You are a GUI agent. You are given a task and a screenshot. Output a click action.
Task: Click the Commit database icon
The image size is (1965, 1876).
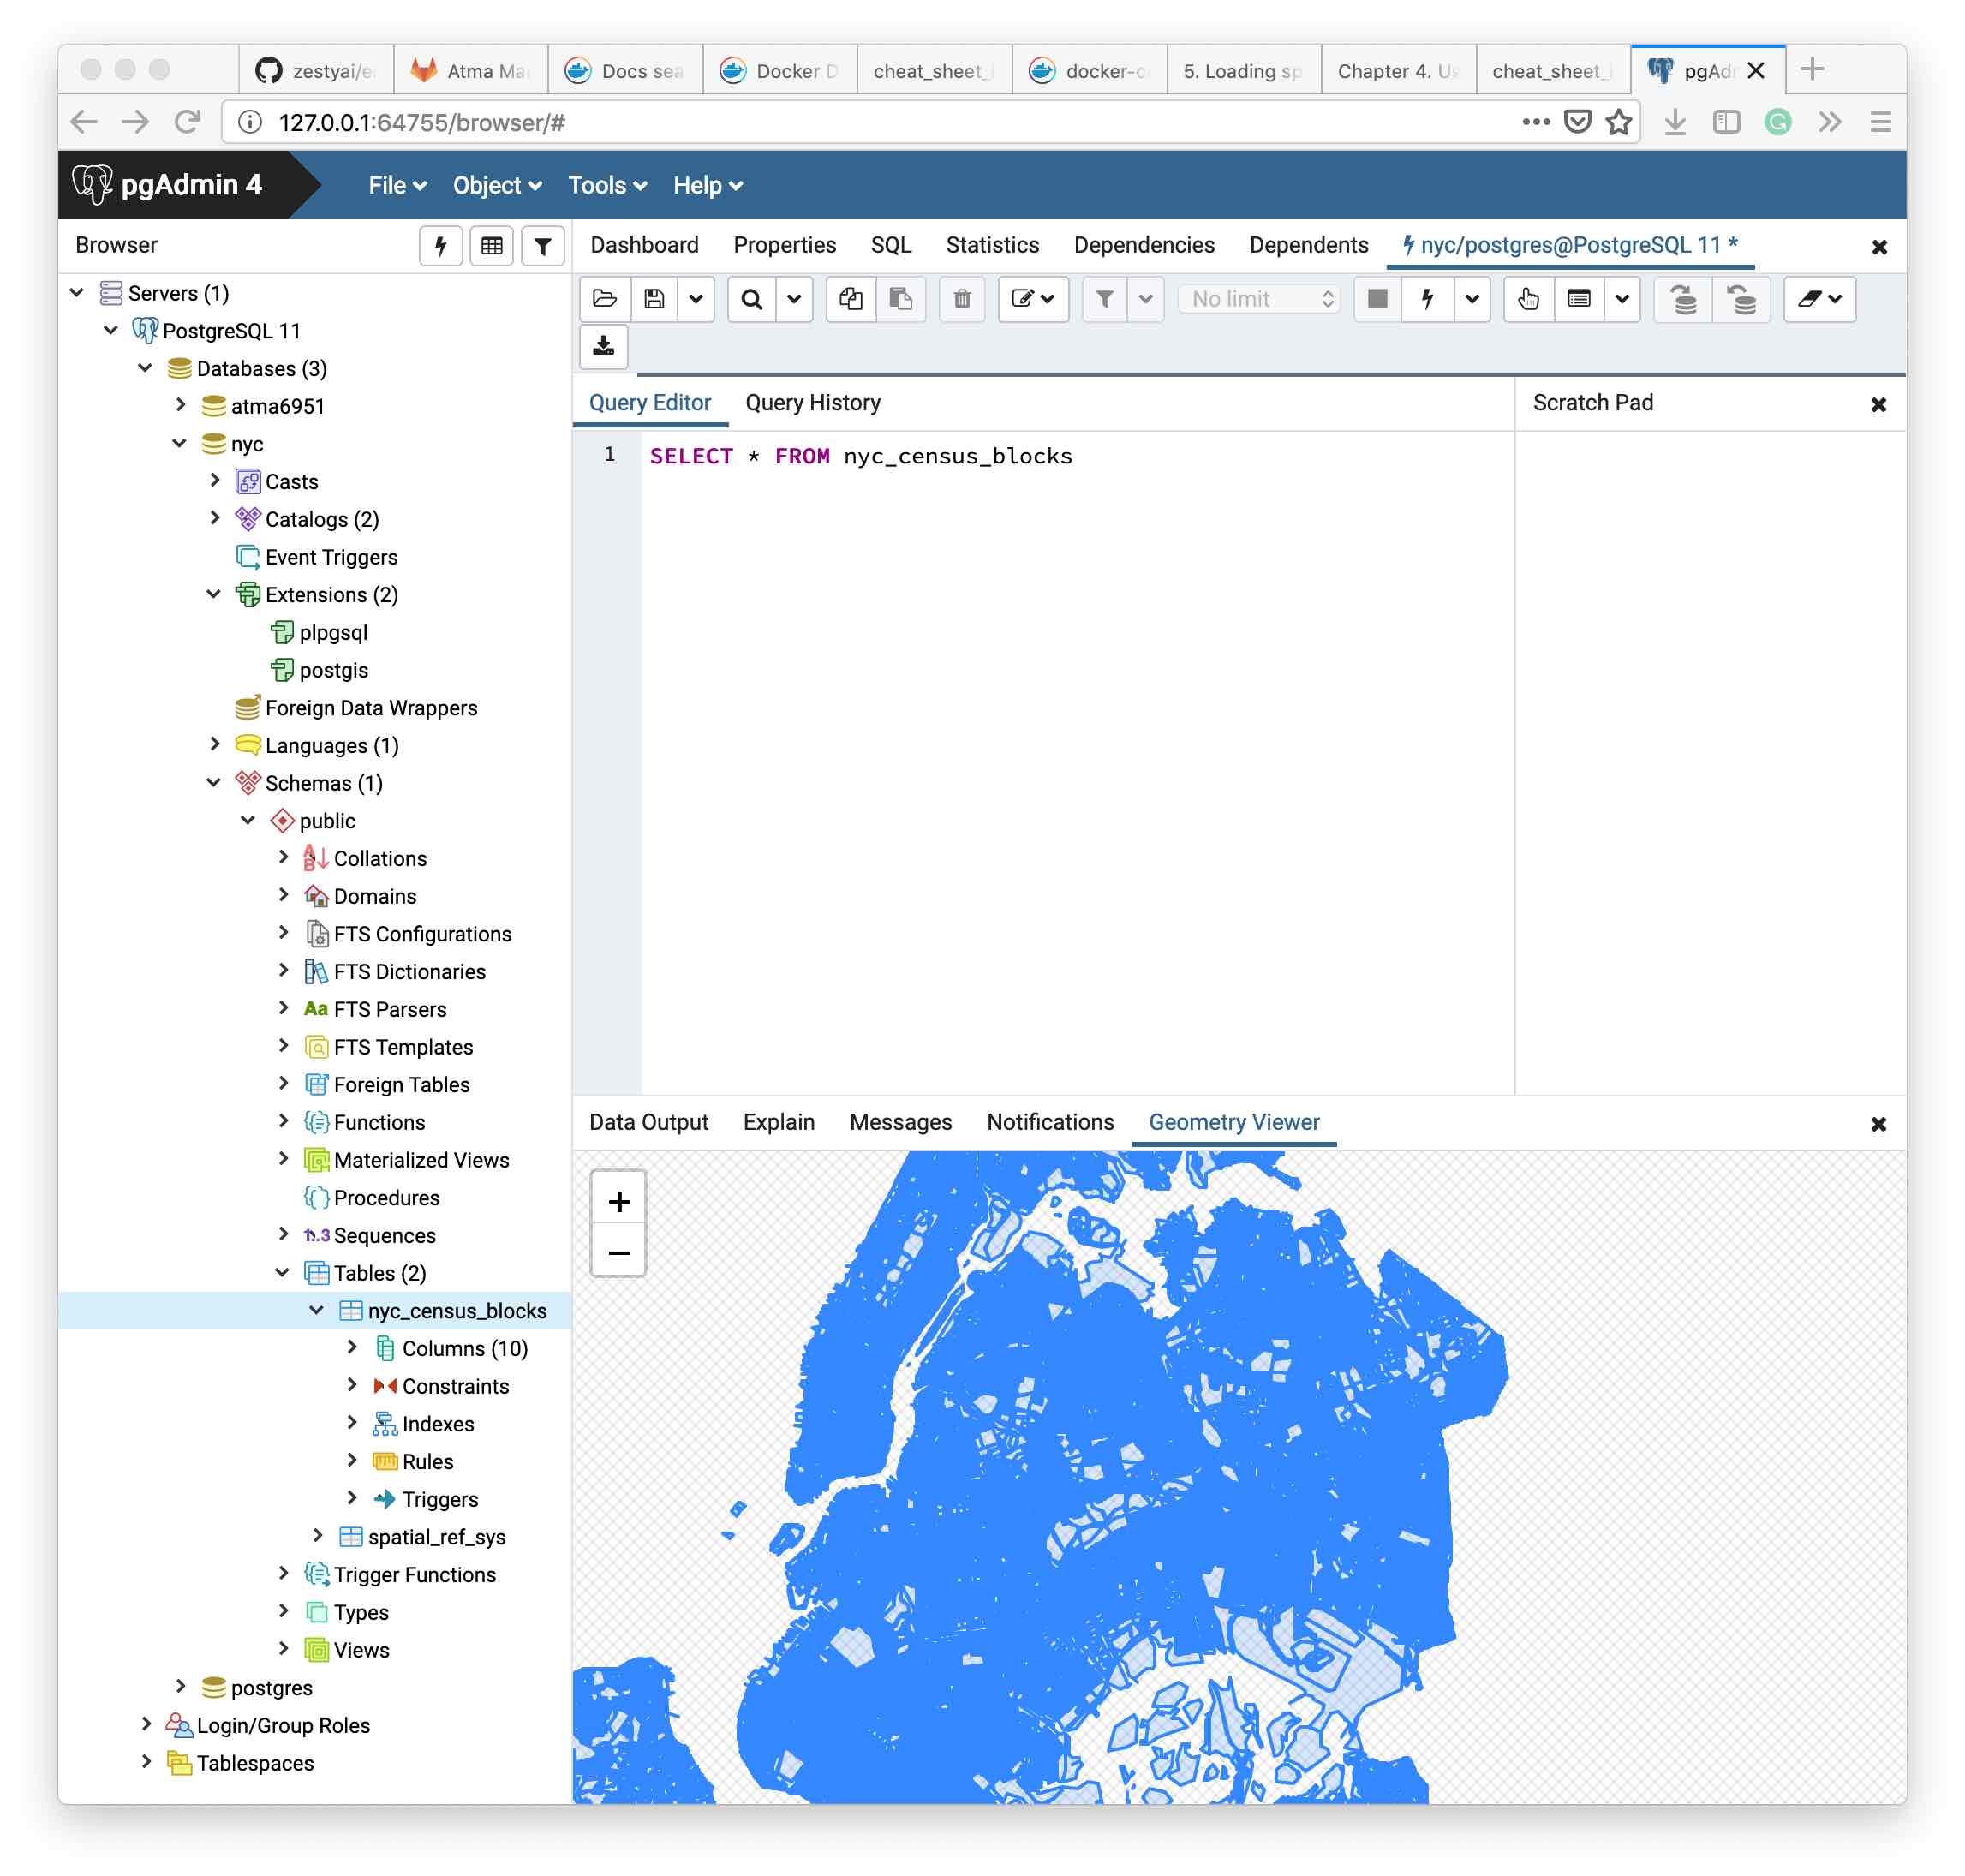(1684, 299)
